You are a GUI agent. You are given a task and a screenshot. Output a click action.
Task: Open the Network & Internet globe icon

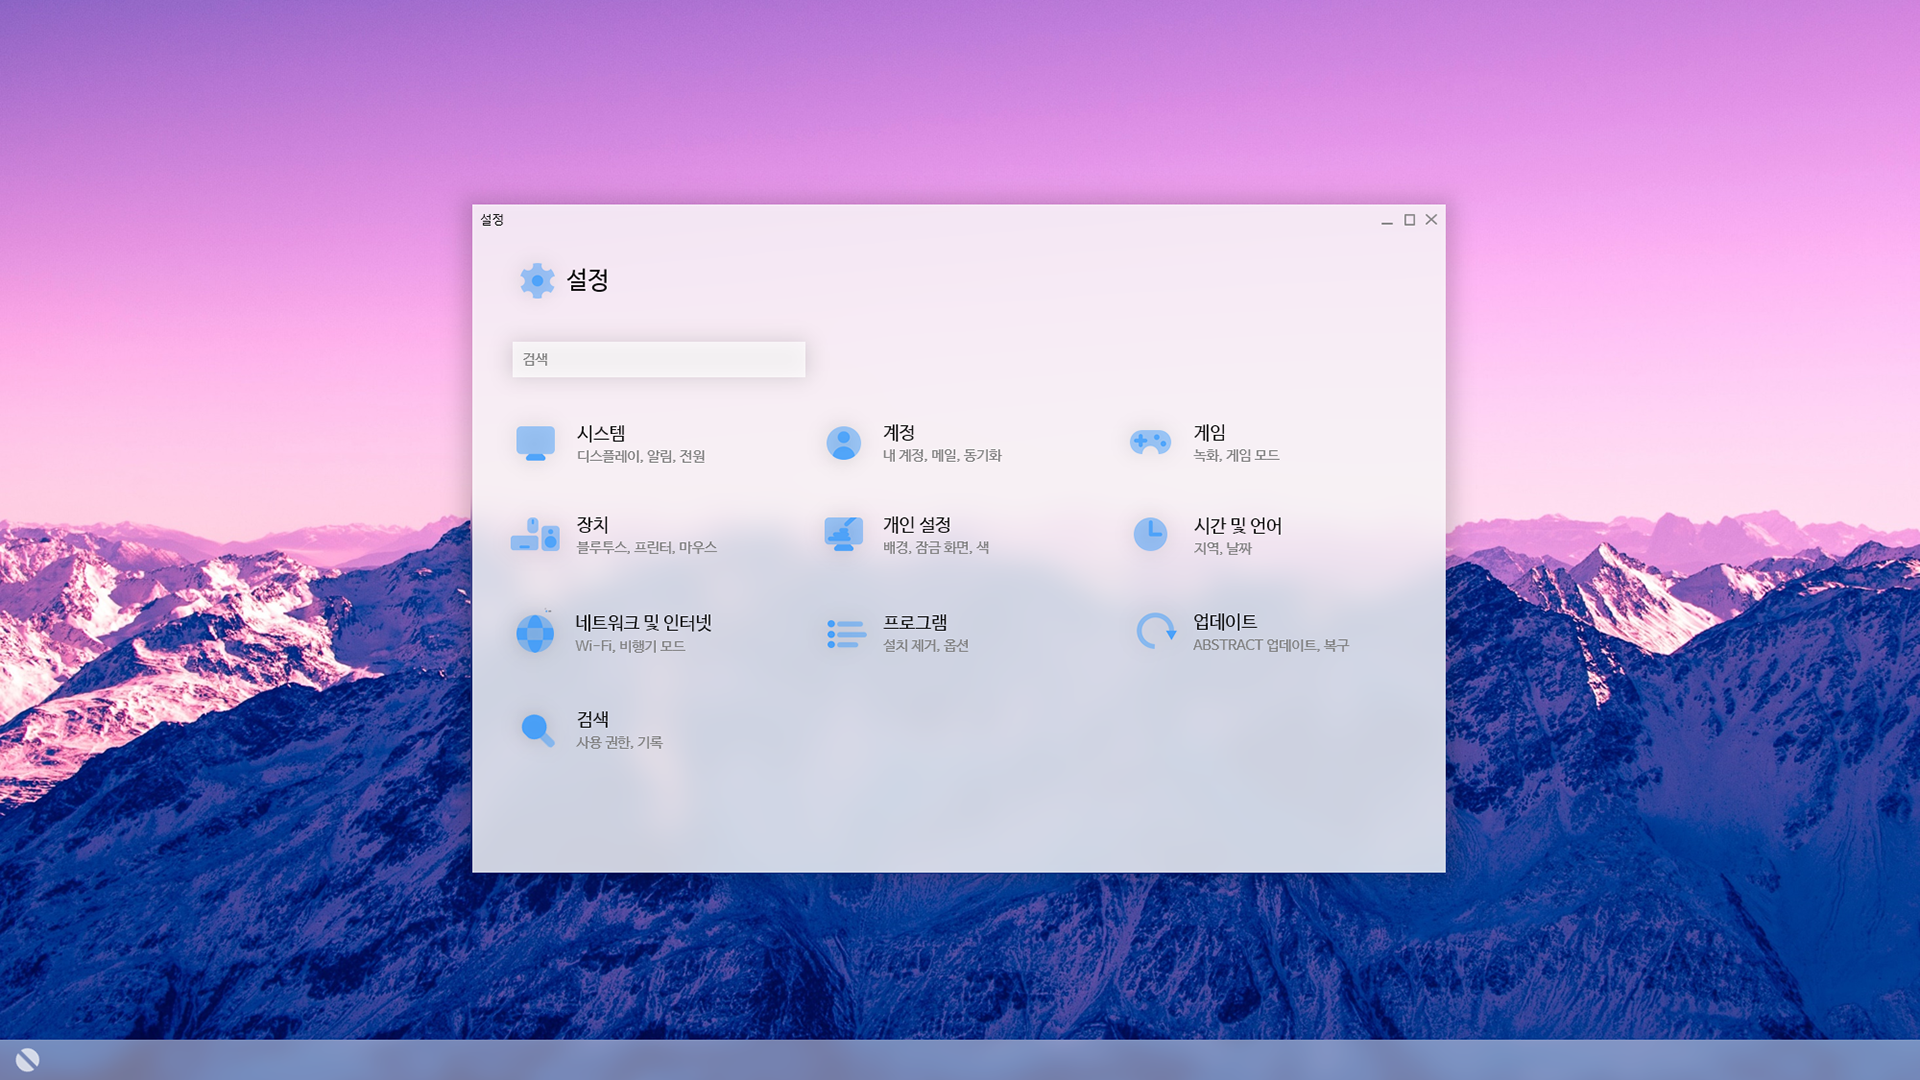pyautogui.click(x=535, y=633)
